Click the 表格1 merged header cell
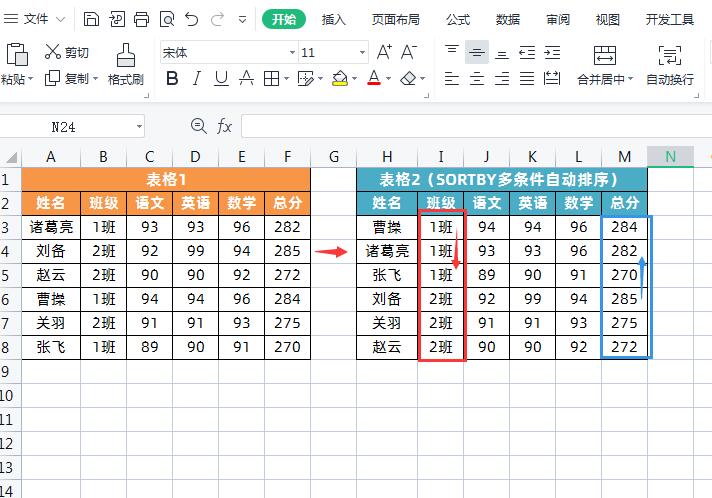This screenshot has height=498, width=712. coord(166,180)
